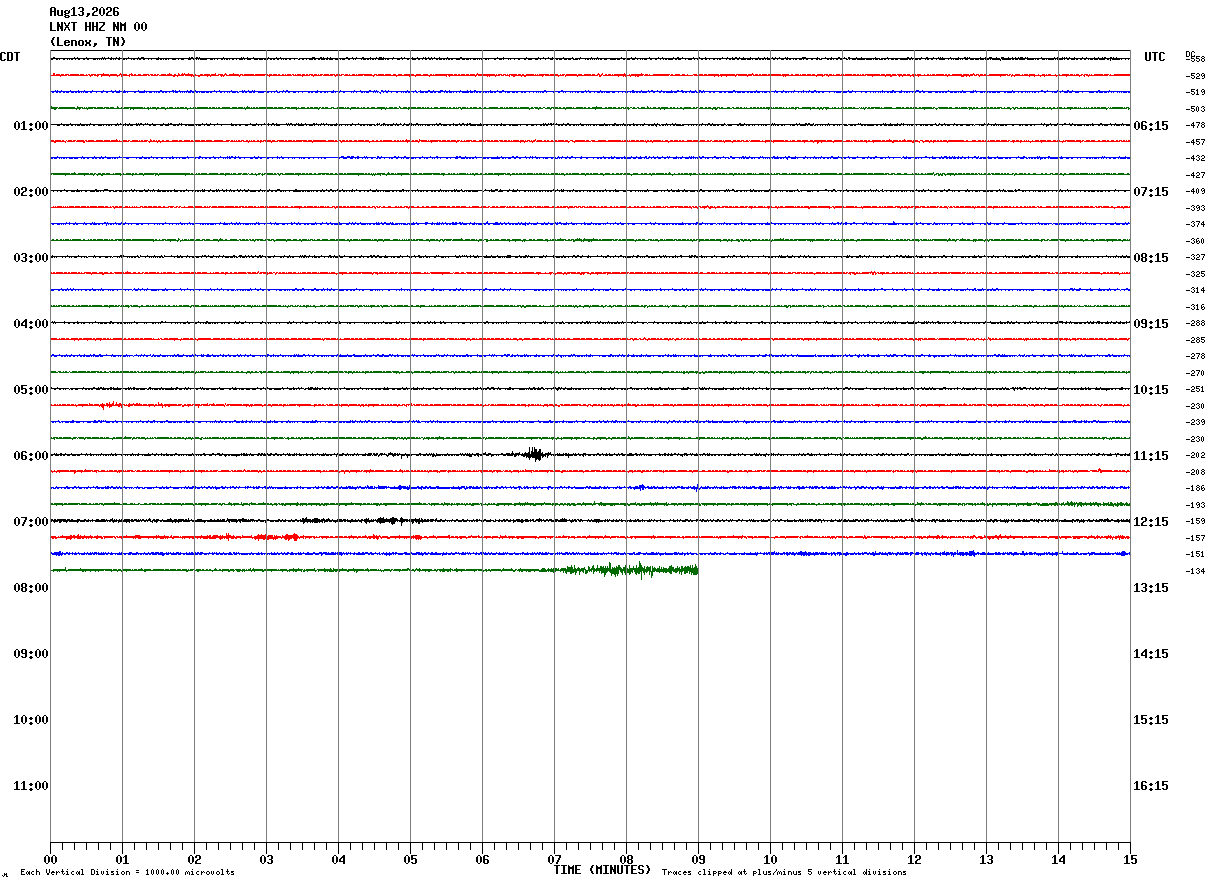Click the DC offset value -134
The image size is (1210, 886).
(1195, 571)
